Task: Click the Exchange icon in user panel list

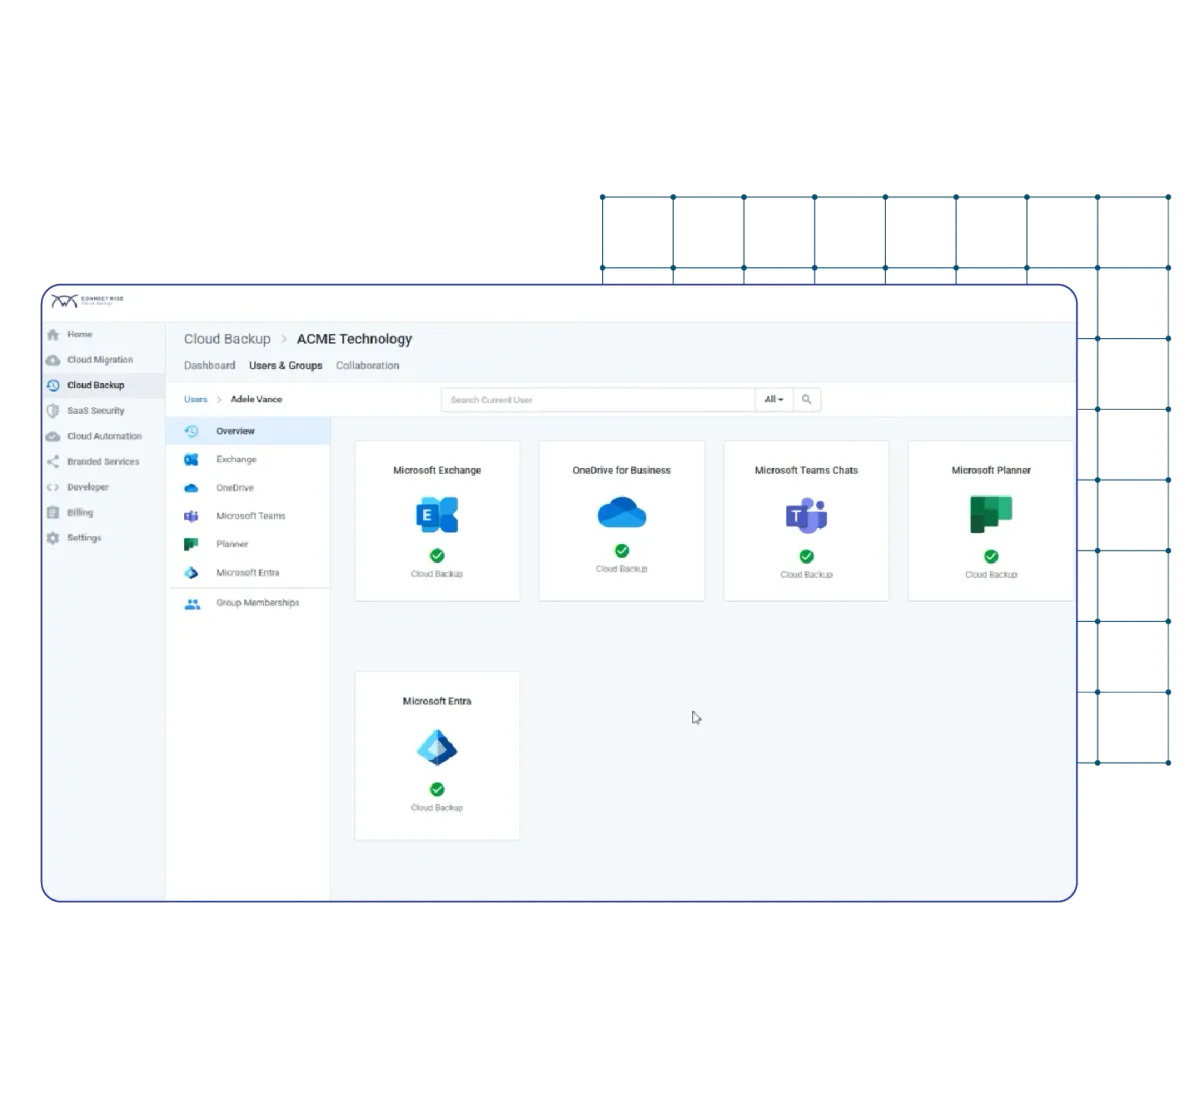Action: (x=191, y=460)
